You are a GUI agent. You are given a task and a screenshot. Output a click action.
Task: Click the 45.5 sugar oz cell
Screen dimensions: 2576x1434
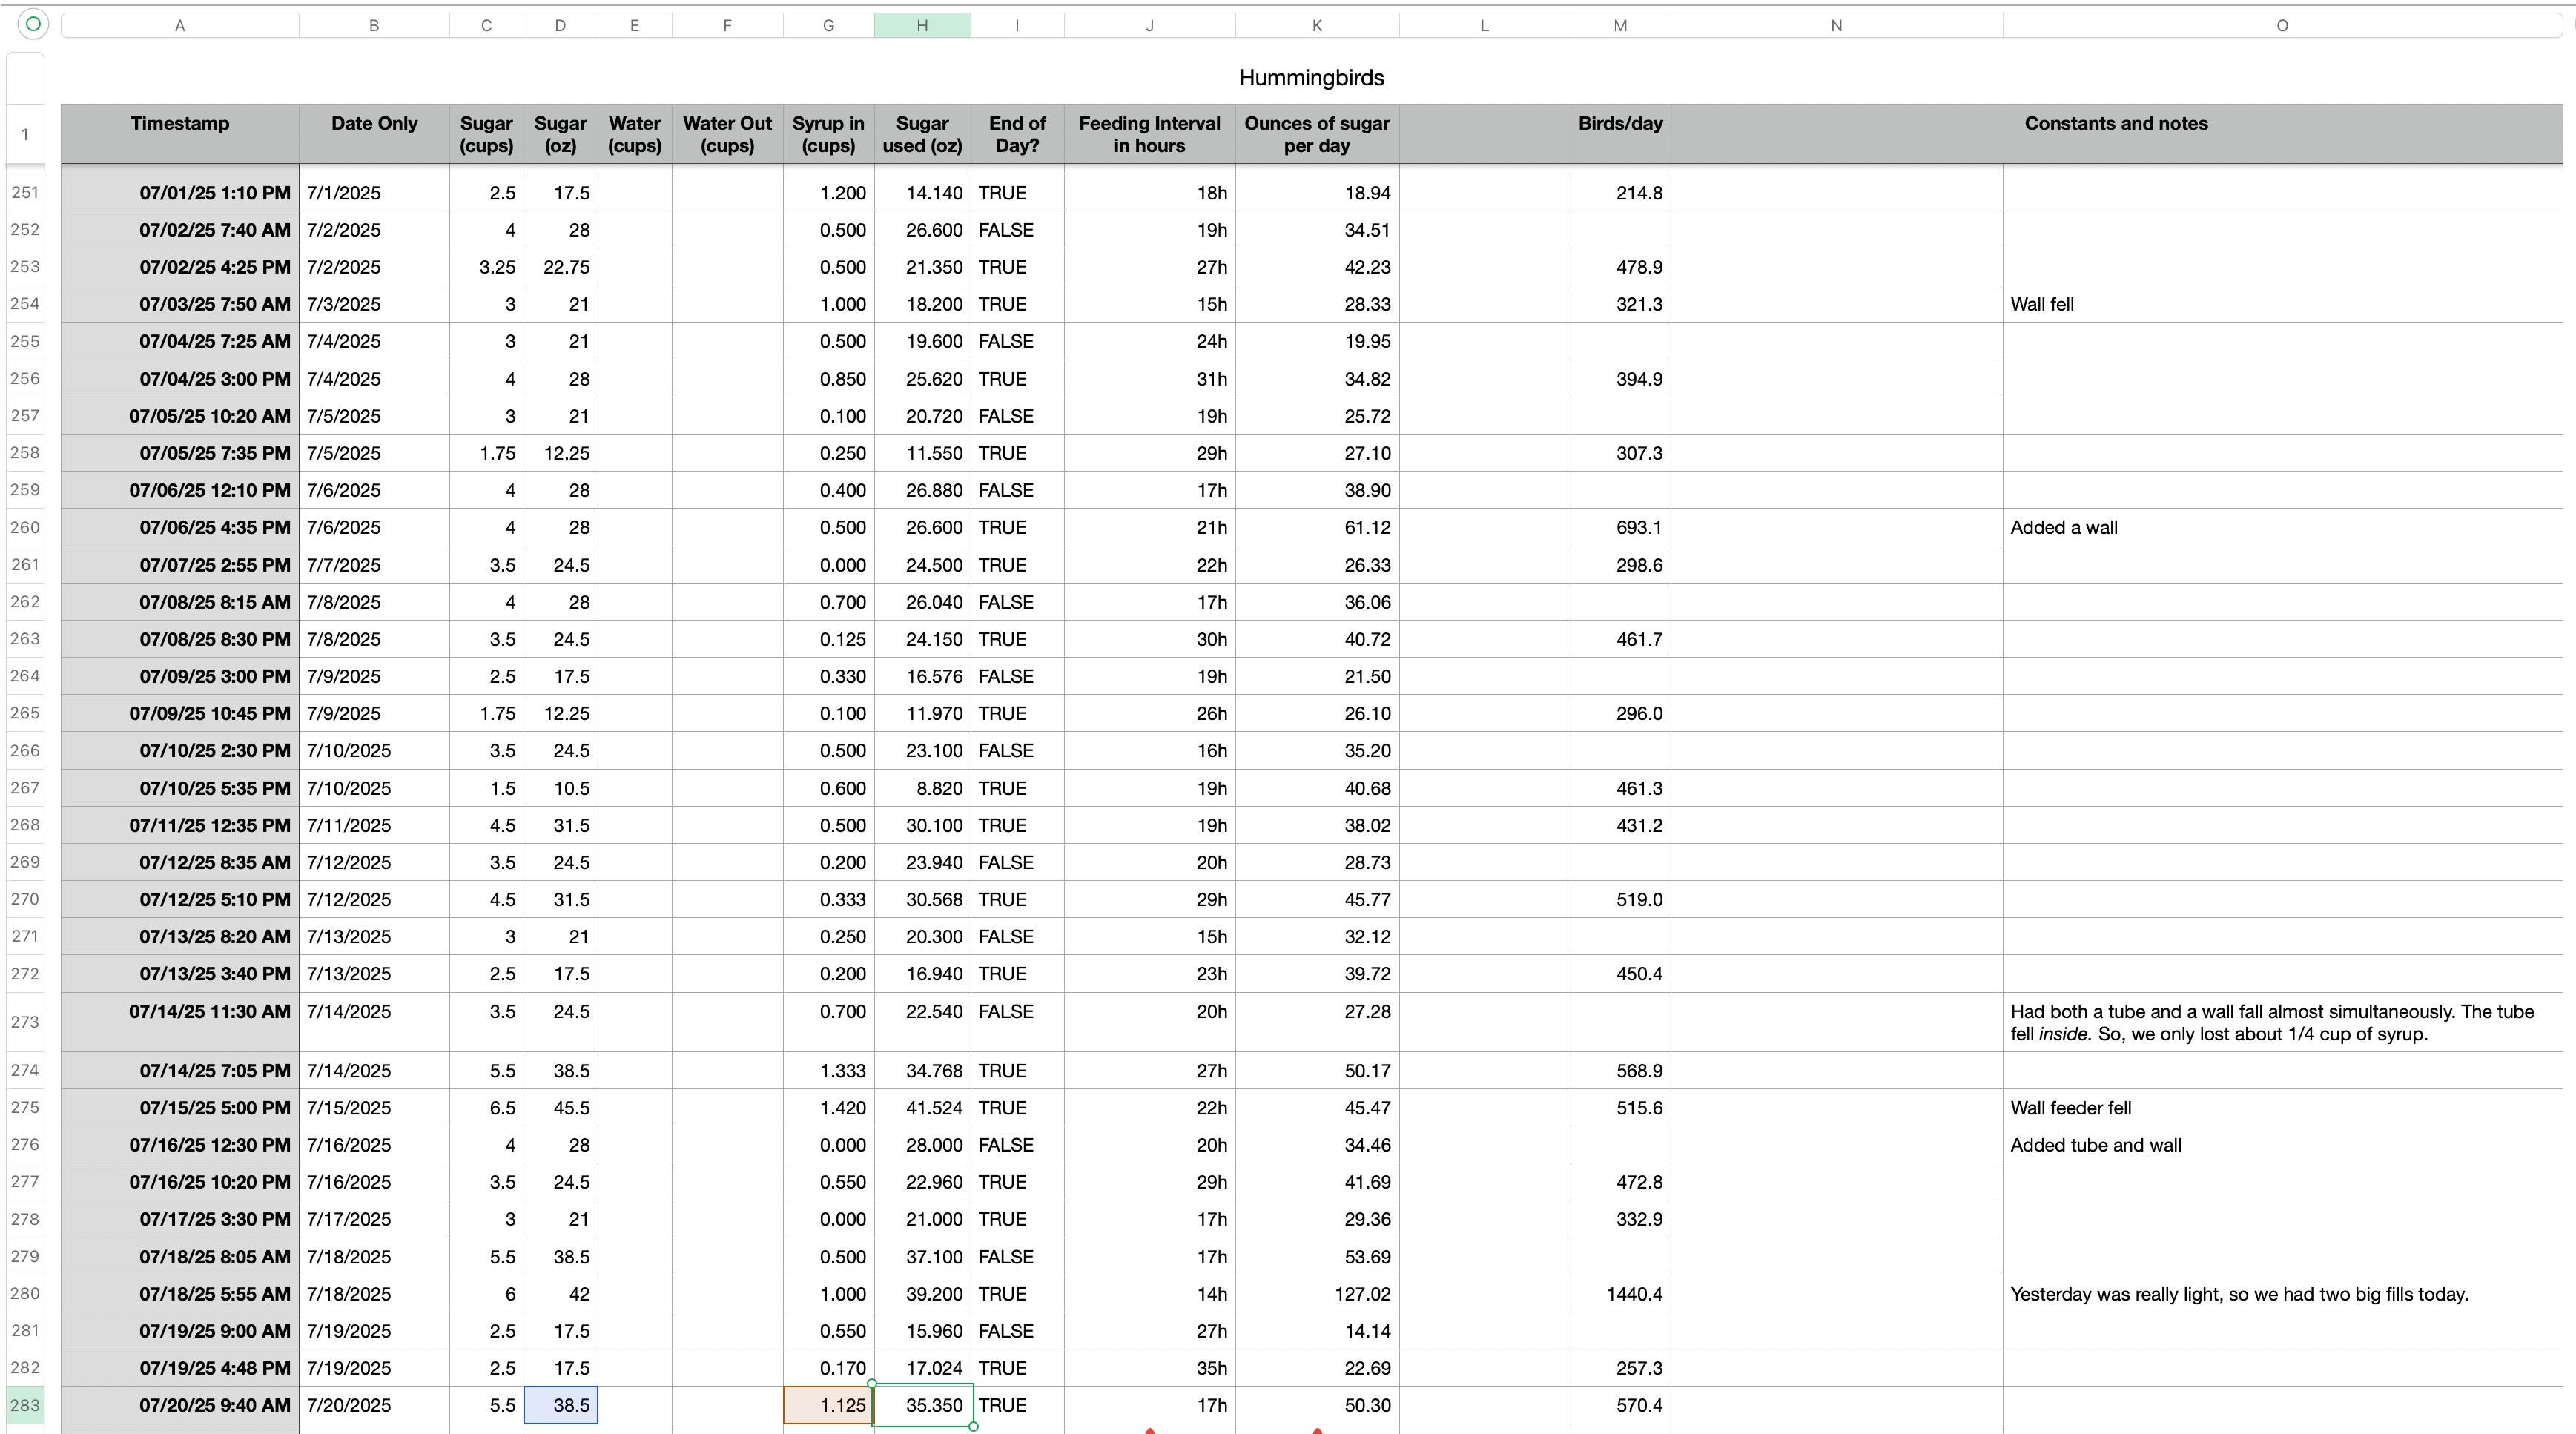tap(560, 1108)
